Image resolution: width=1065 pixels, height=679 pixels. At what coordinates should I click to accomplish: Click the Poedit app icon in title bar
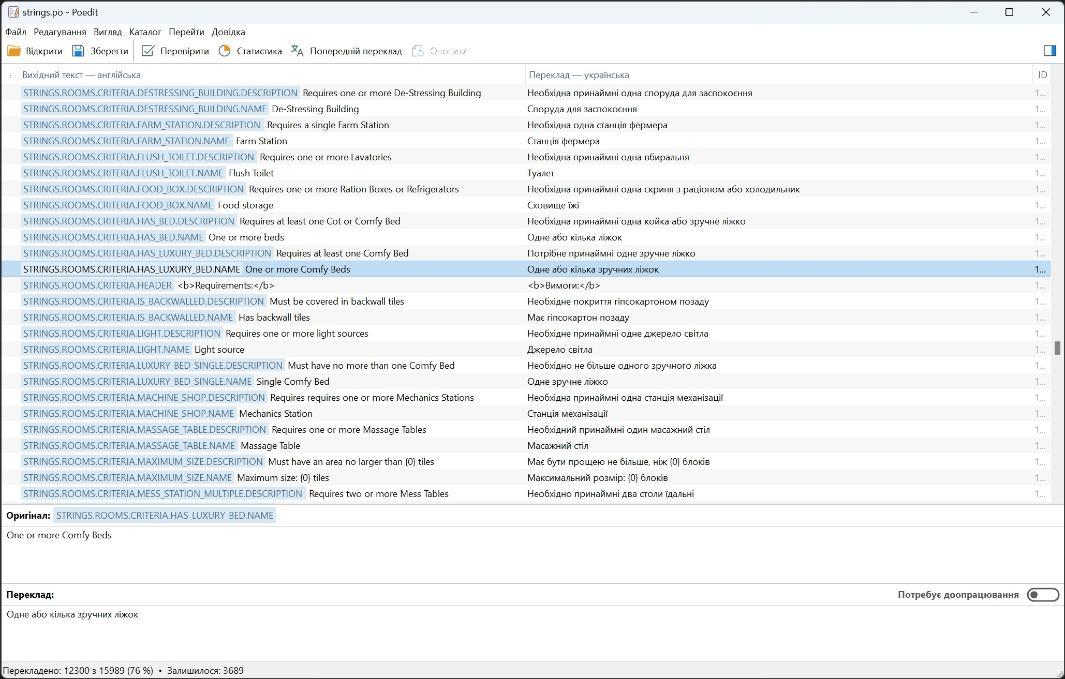tap(12, 12)
